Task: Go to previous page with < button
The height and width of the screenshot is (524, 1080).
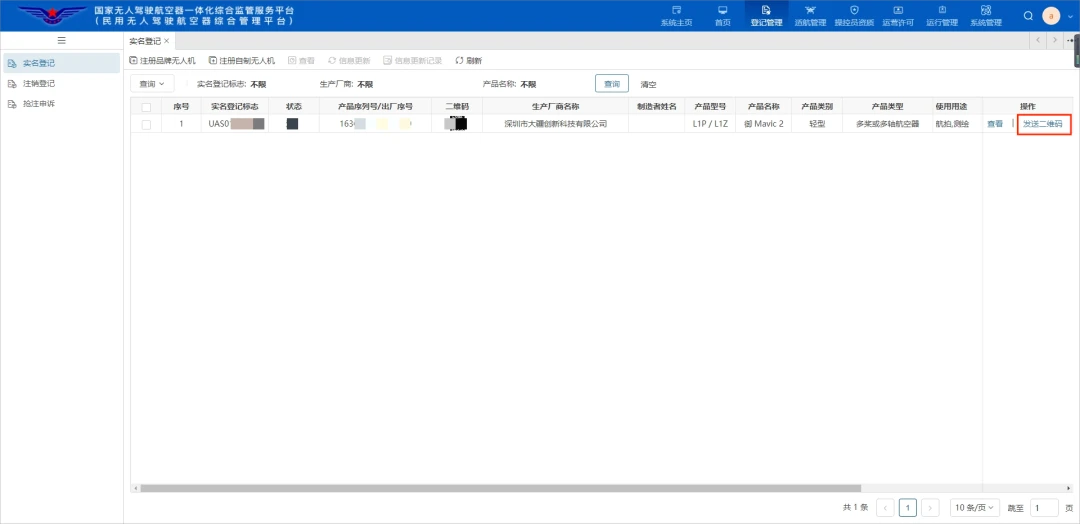Action: [885, 508]
